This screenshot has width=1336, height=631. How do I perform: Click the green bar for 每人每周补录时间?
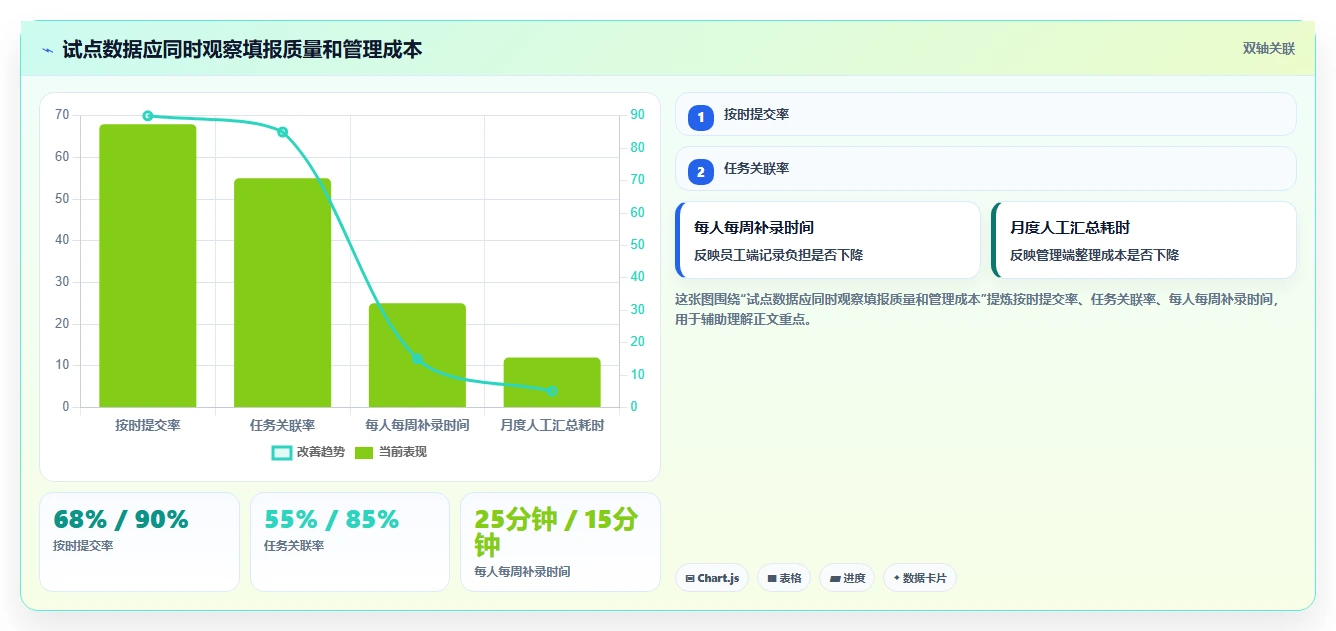click(x=417, y=355)
